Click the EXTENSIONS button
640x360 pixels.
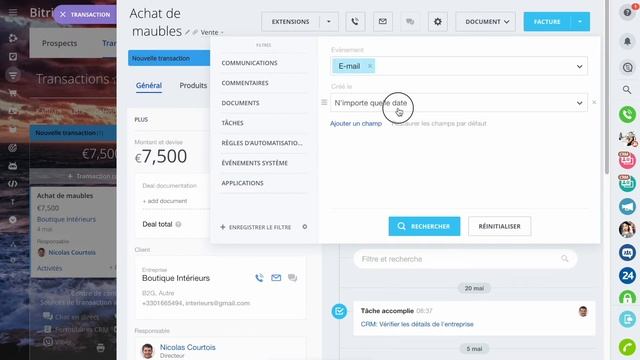290,22
